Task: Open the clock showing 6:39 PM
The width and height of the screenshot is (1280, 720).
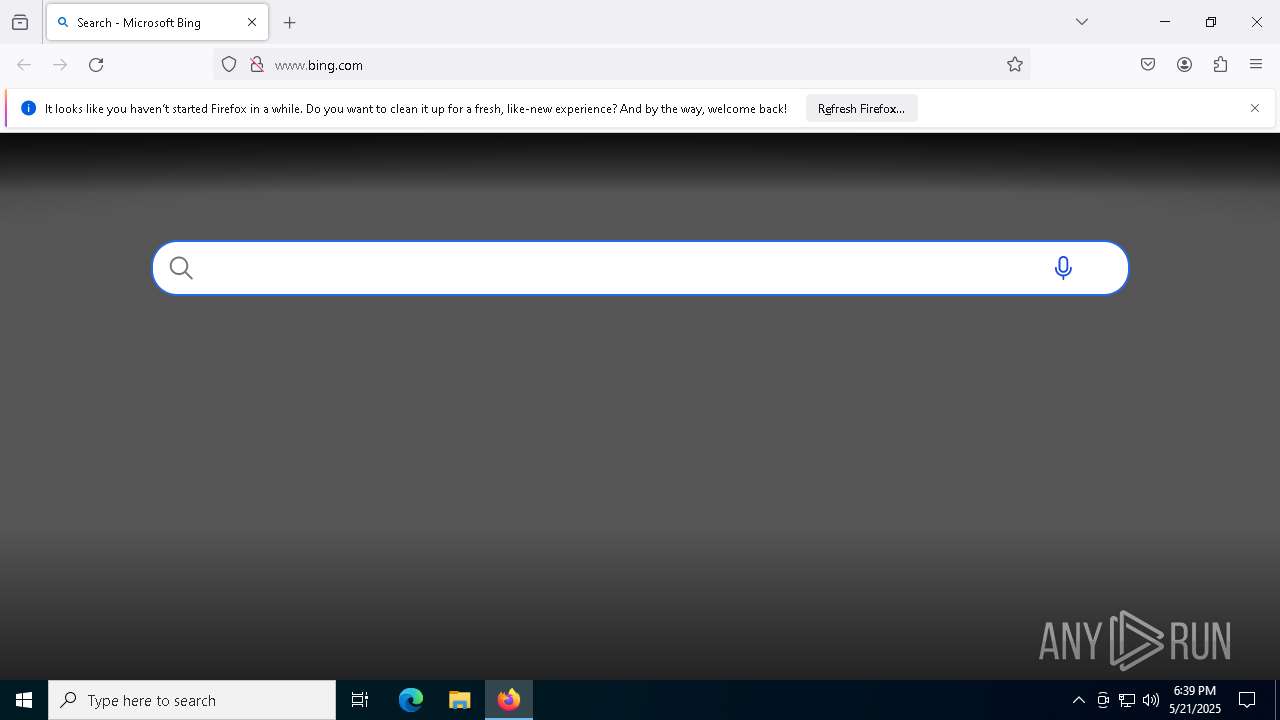Action: [x=1195, y=700]
